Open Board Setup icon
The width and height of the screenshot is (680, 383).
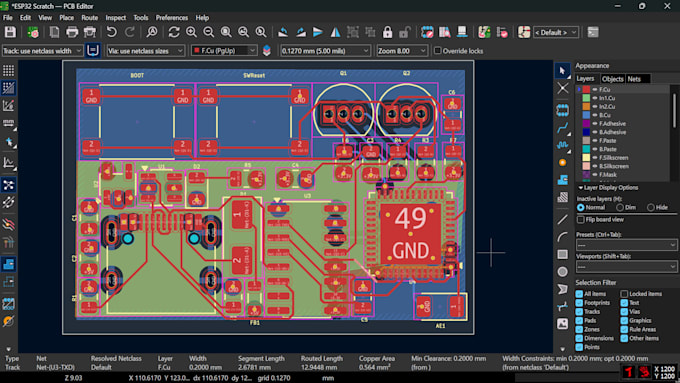[33, 32]
